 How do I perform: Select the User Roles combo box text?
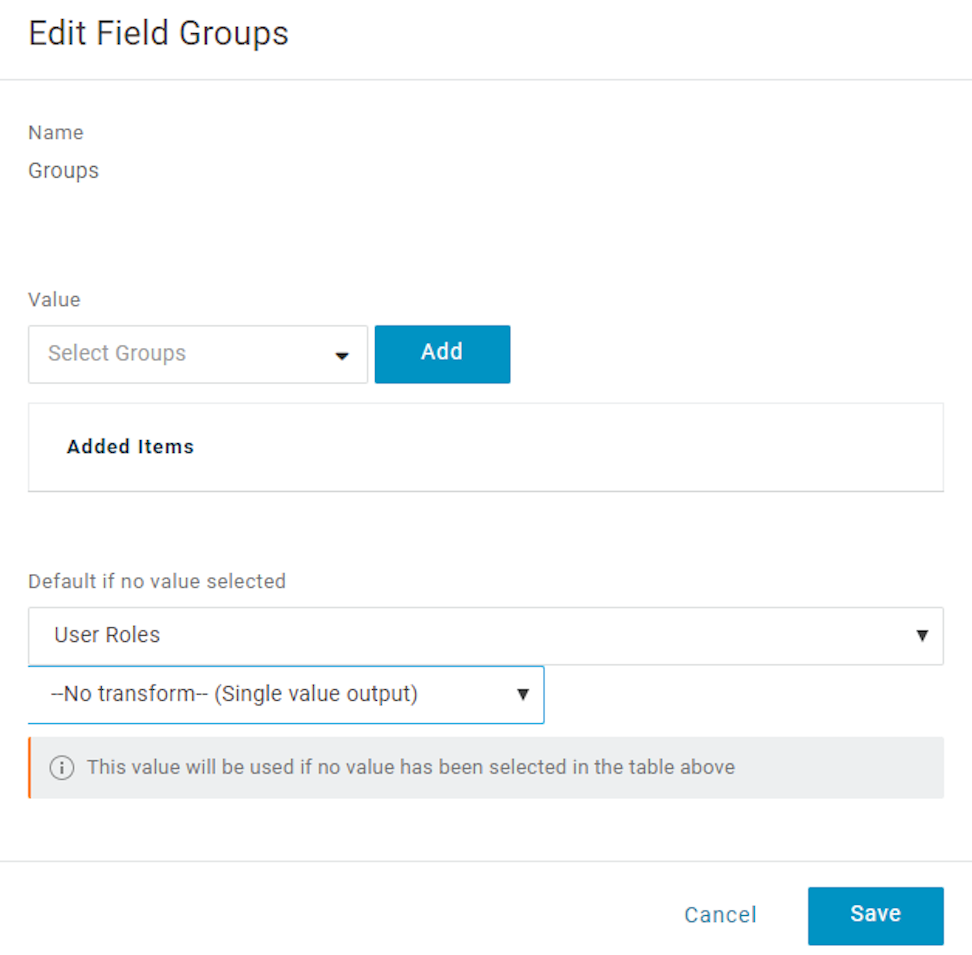point(107,635)
